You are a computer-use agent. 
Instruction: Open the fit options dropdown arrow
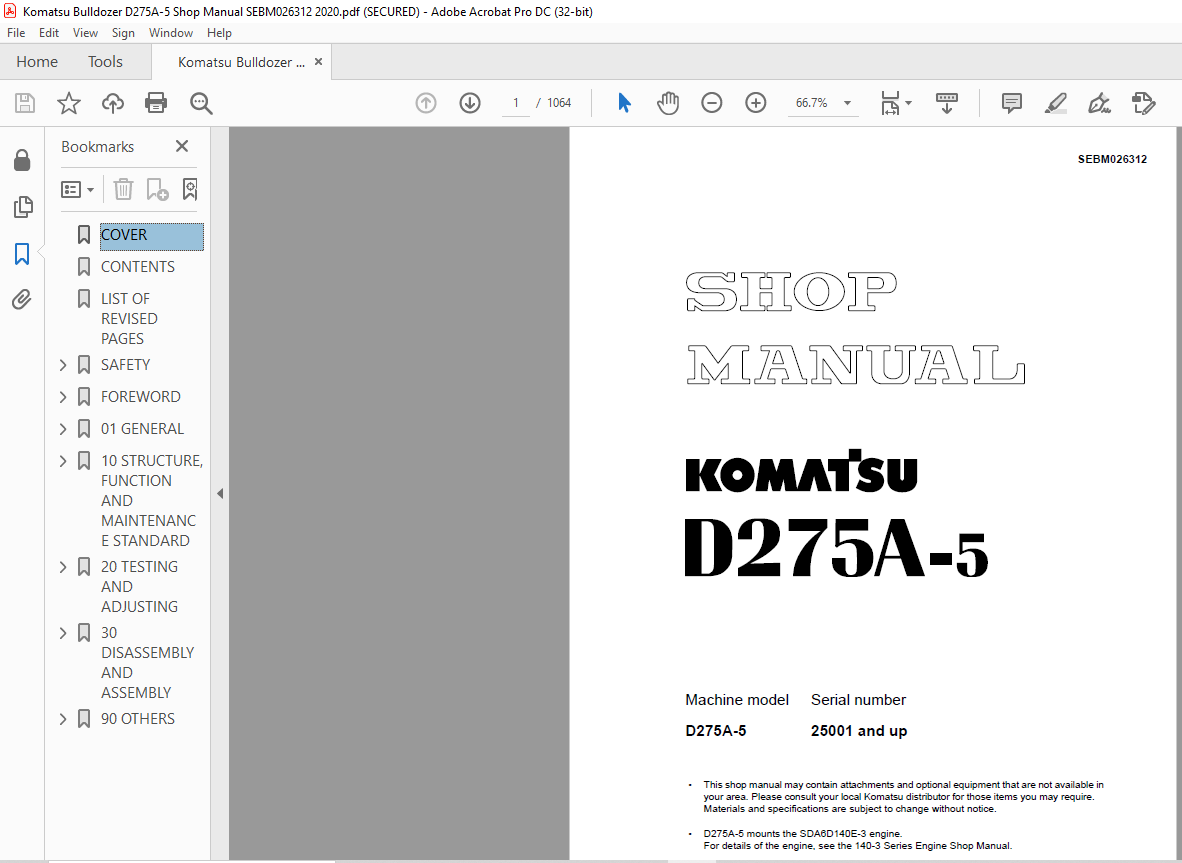[908, 103]
